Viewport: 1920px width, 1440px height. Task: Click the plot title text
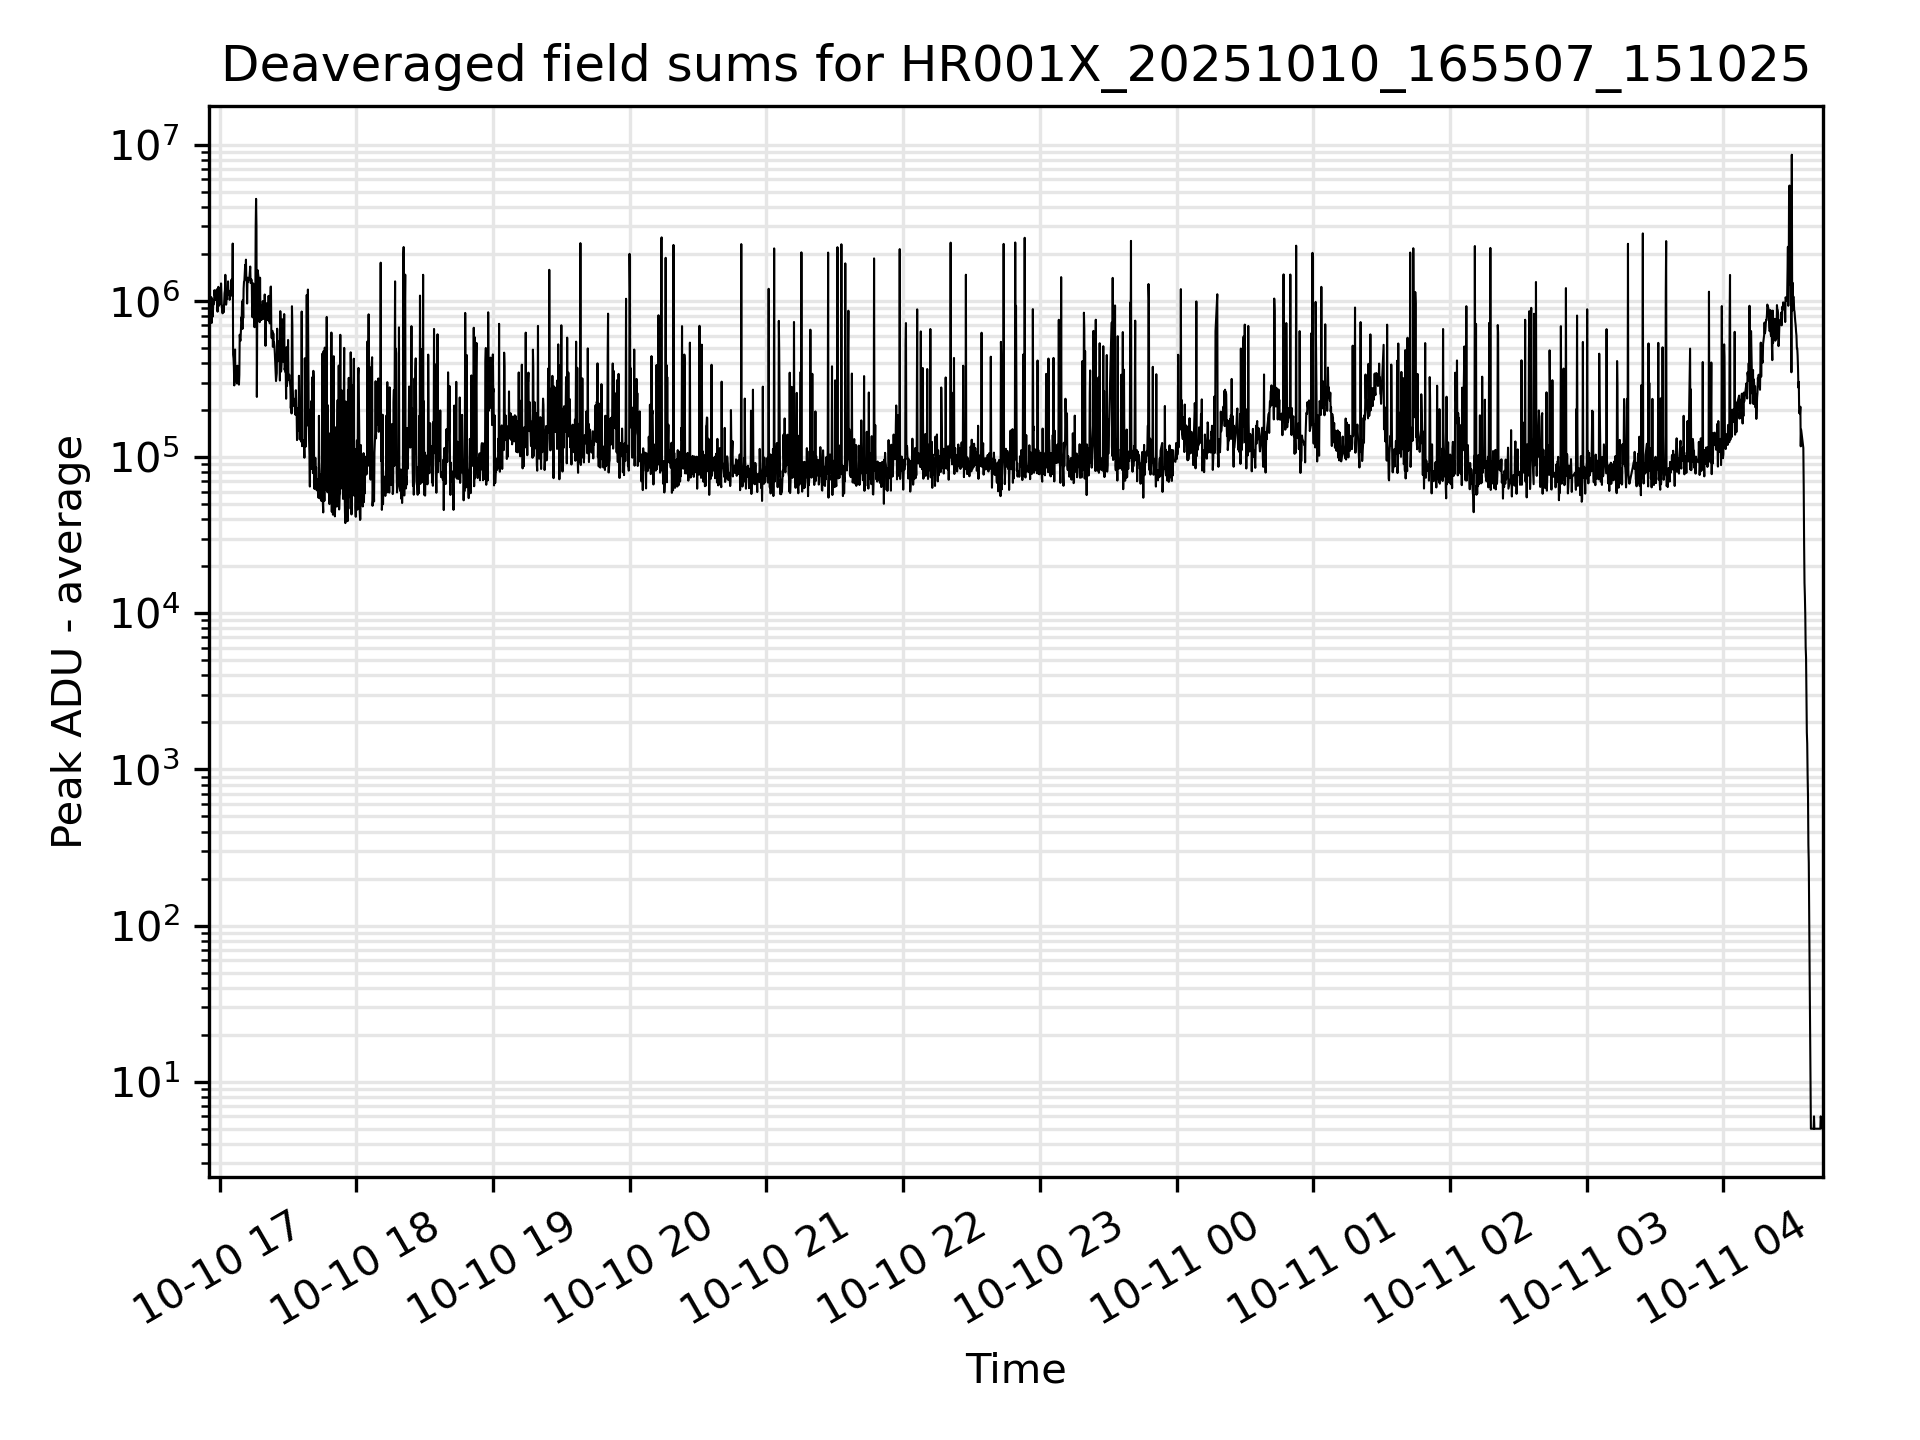click(1015, 66)
